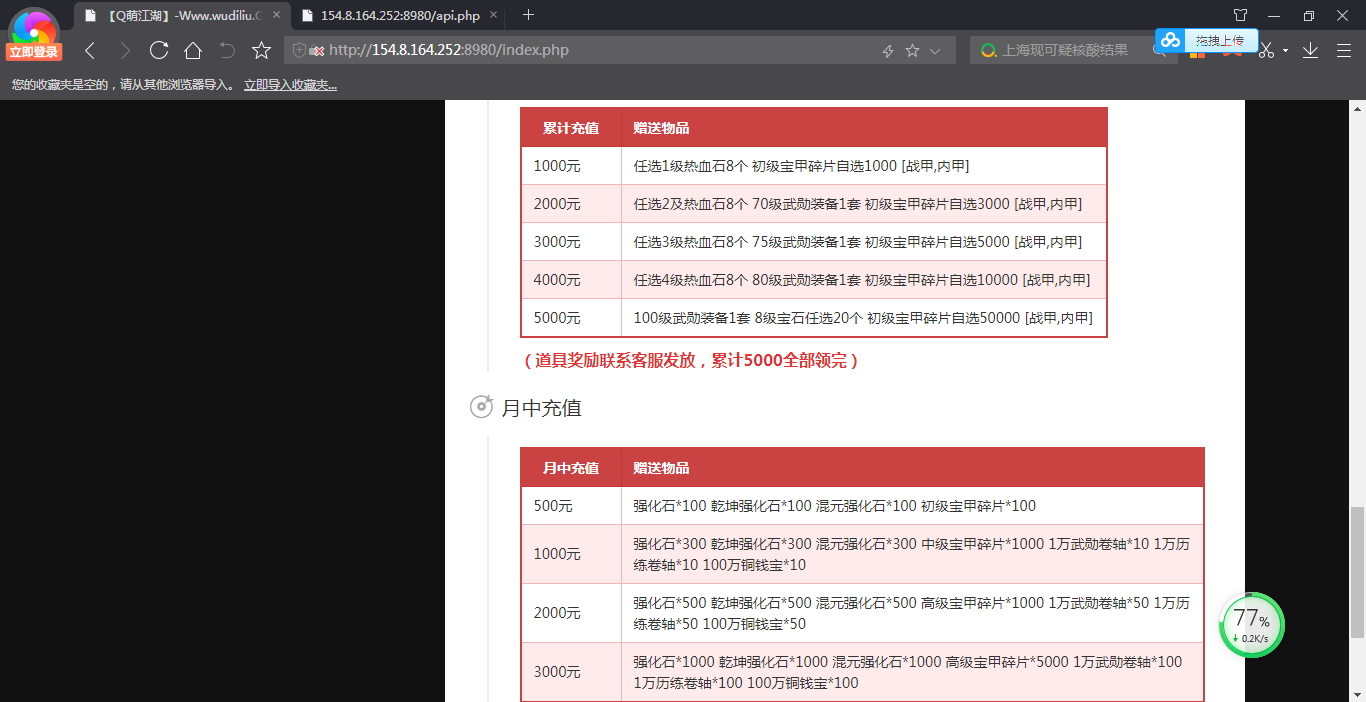Screen dimensions: 1366x702
Task: Click the site security shield icon
Action: [x=299, y=50]
